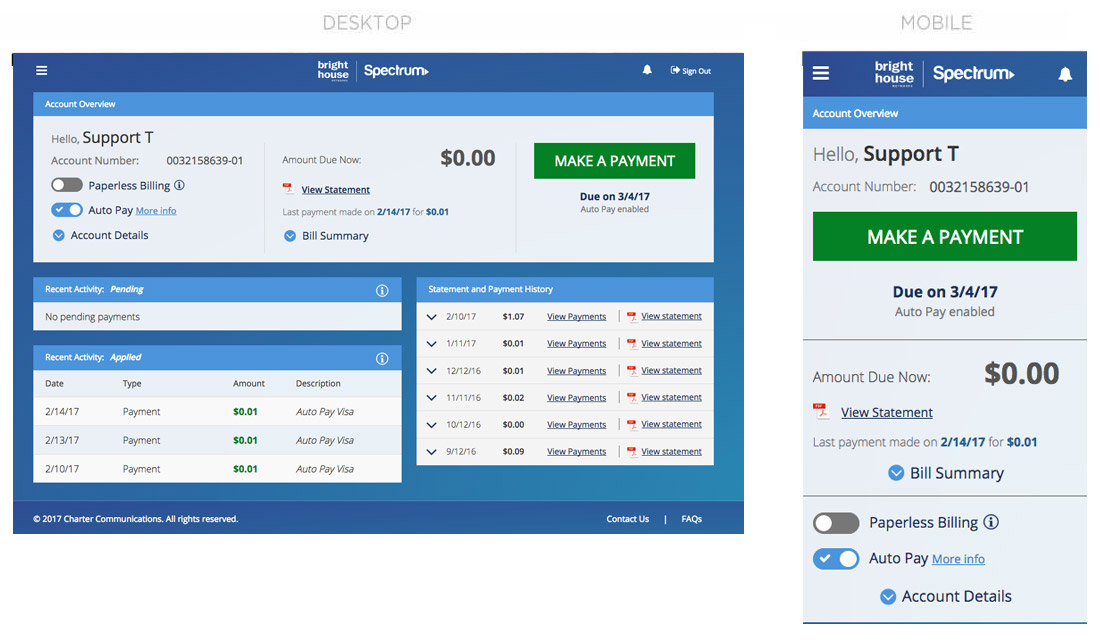The width and height of the screenshot is (1100, 643).
Task: Expand the 2/10/17 statement history row
Action: click(x=432, y=317)
